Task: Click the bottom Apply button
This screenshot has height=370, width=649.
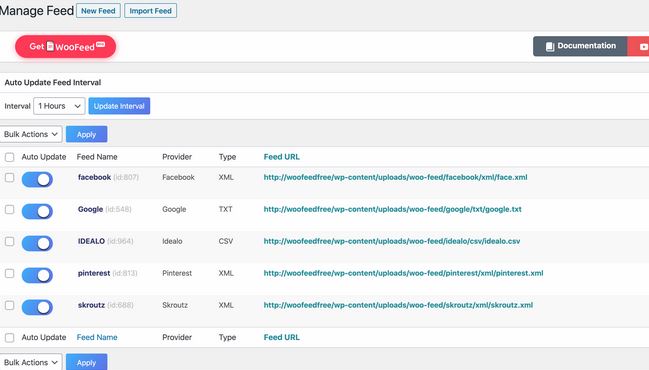Action: pyautogui.click(x=87, y=362)
